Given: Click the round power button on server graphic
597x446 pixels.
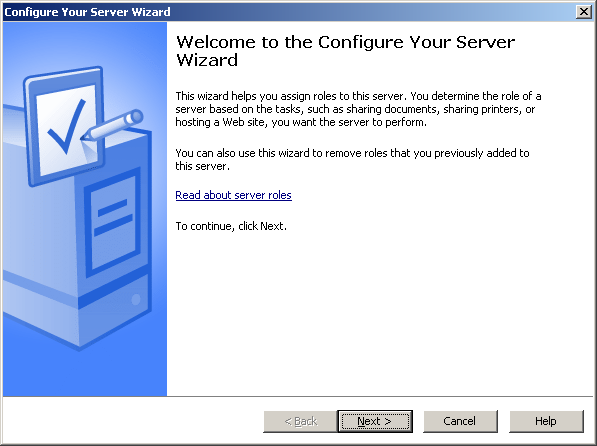Looking at the screenshot, I should [136, 299].
